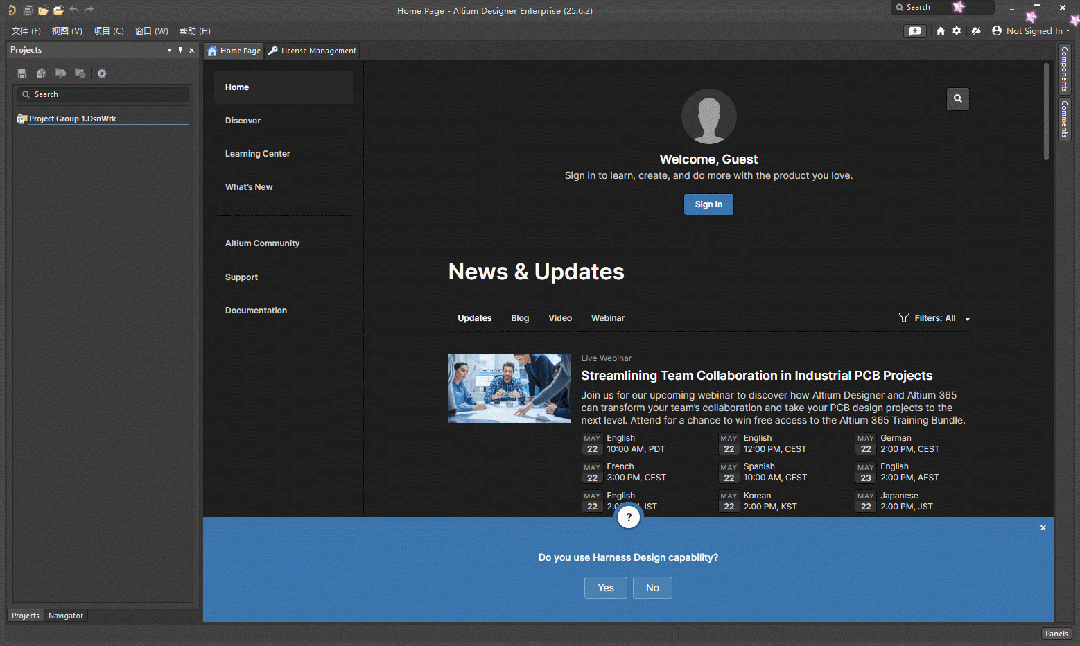The width and height of the screenshot is (1080, 646).
Task: Select the Video news tab
Action: coord(560,318)
